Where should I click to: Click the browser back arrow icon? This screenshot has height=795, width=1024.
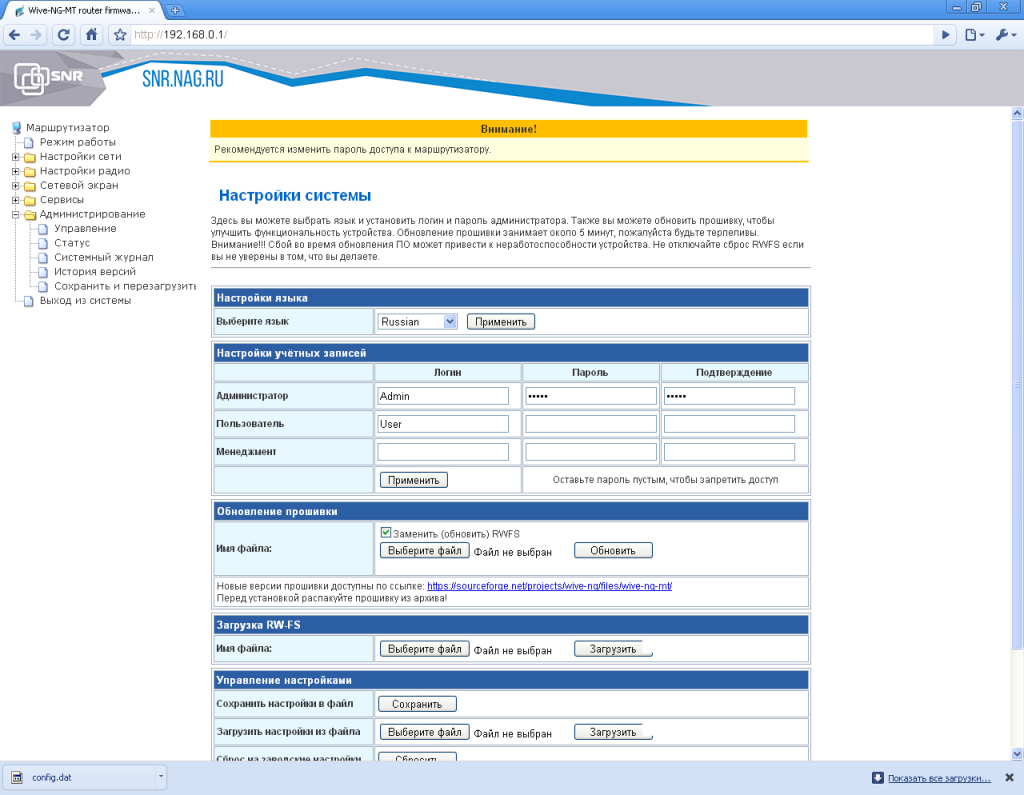(x=14, y=35)
